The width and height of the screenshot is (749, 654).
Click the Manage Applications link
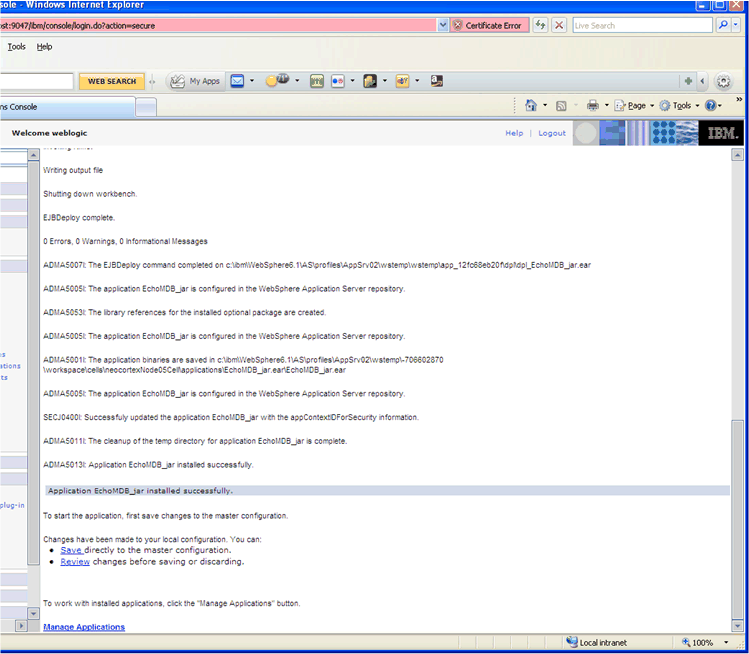[x=84, y=627]
